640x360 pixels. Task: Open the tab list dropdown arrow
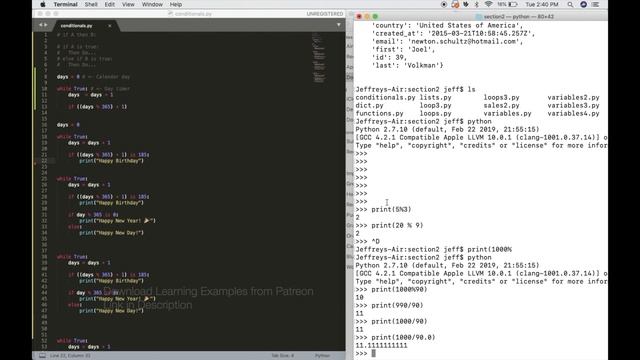pos(339,25)
